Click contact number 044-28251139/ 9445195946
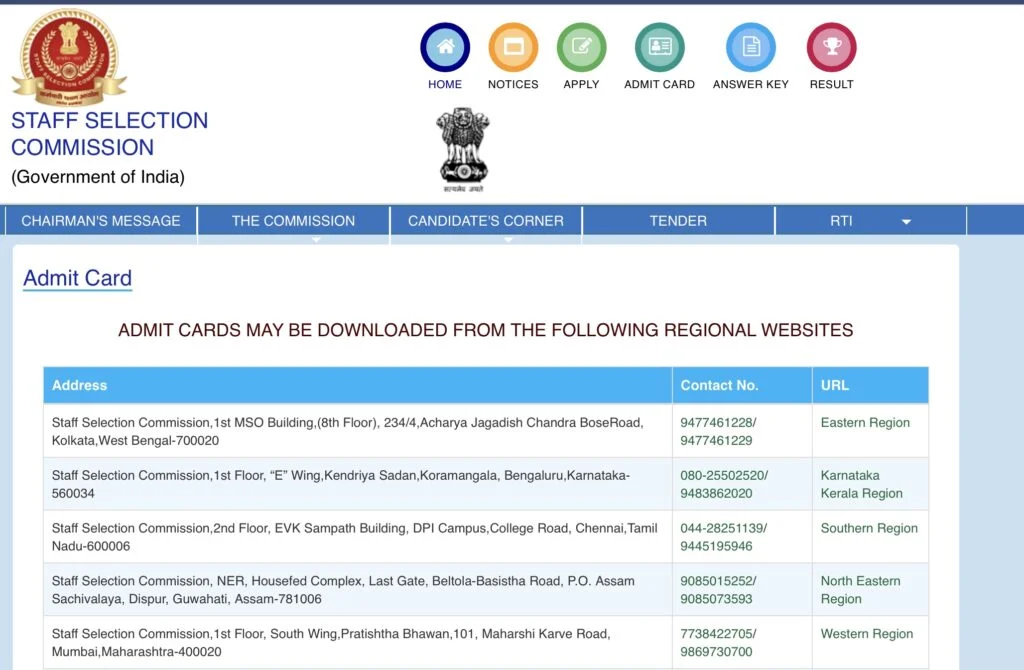 (723, 537)
